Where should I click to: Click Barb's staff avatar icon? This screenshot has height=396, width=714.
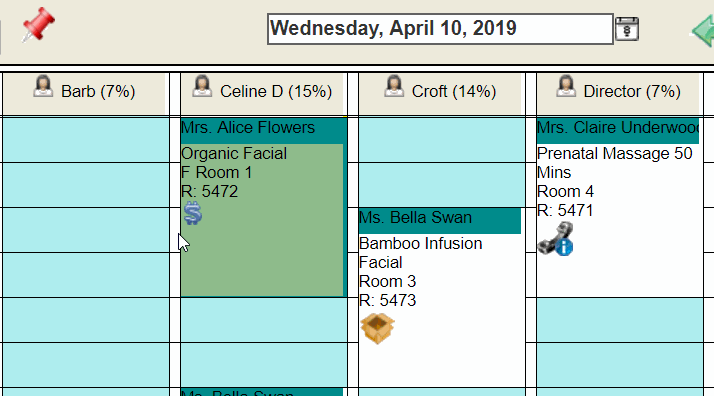click(x=43, y=86)
